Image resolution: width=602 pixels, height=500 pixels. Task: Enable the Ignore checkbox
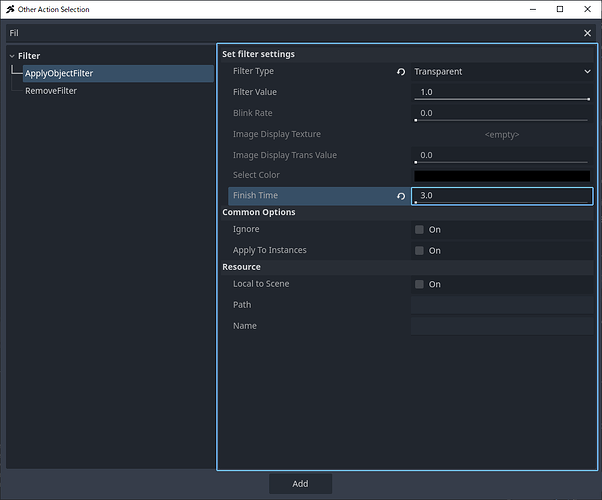pyautogui.click(x=420, y=230)
